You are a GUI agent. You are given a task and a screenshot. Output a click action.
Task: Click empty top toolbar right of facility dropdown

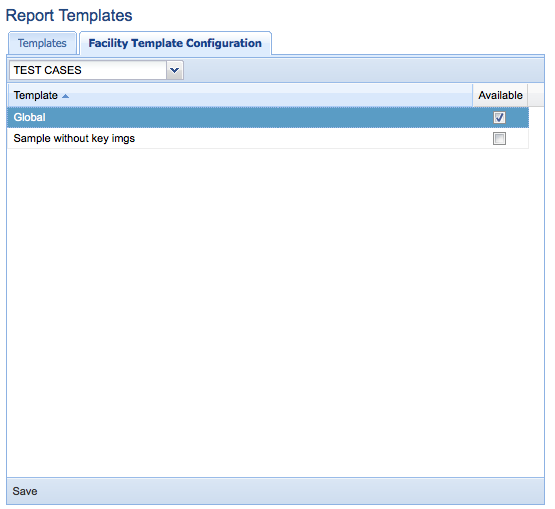click(x=364, y=70)
